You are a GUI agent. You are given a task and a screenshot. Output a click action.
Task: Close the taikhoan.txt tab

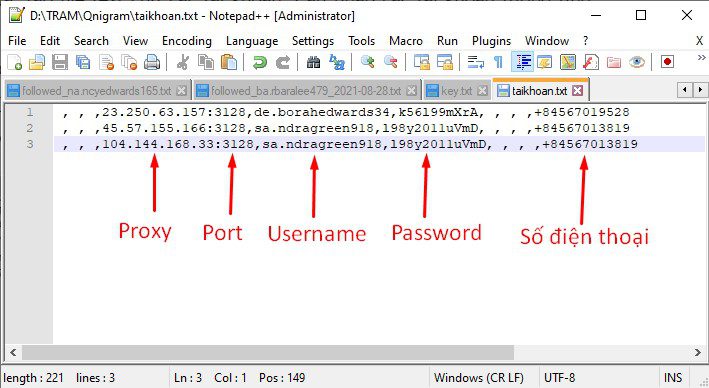point(577,91)
